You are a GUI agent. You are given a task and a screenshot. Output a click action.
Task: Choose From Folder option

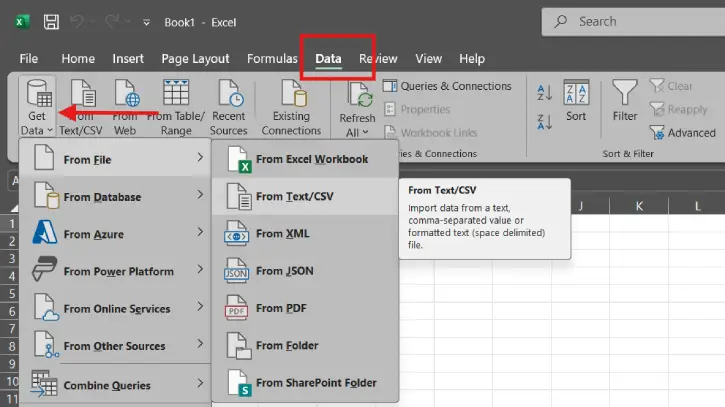tap(305, 345)
